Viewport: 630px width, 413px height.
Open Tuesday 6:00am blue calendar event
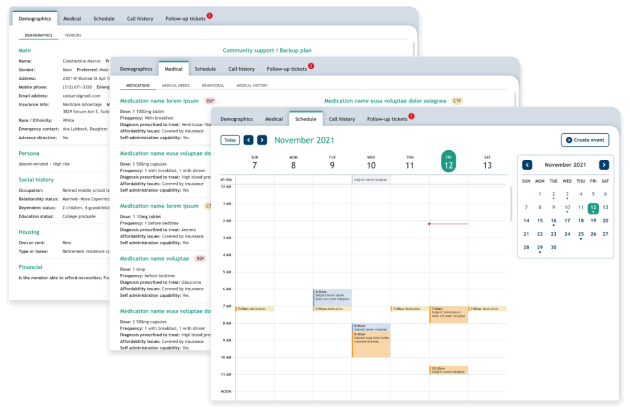[x=332, y=297]
